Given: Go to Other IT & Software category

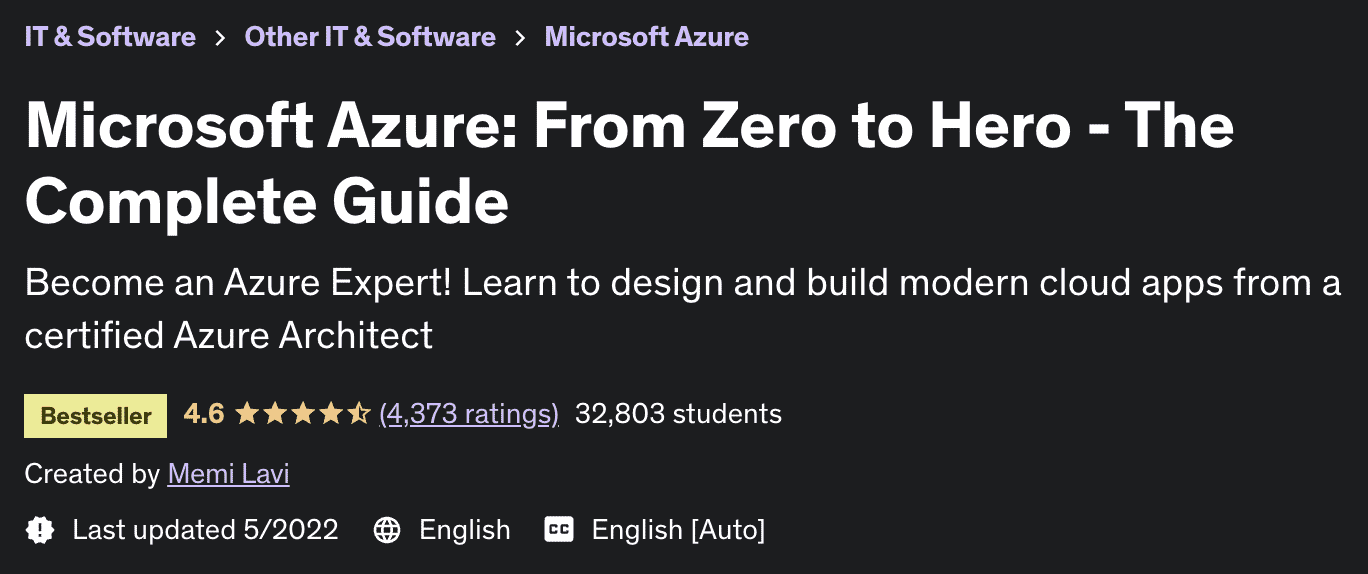Looking at the screenshot, I should pyautogui.click(x=370, y=37).
